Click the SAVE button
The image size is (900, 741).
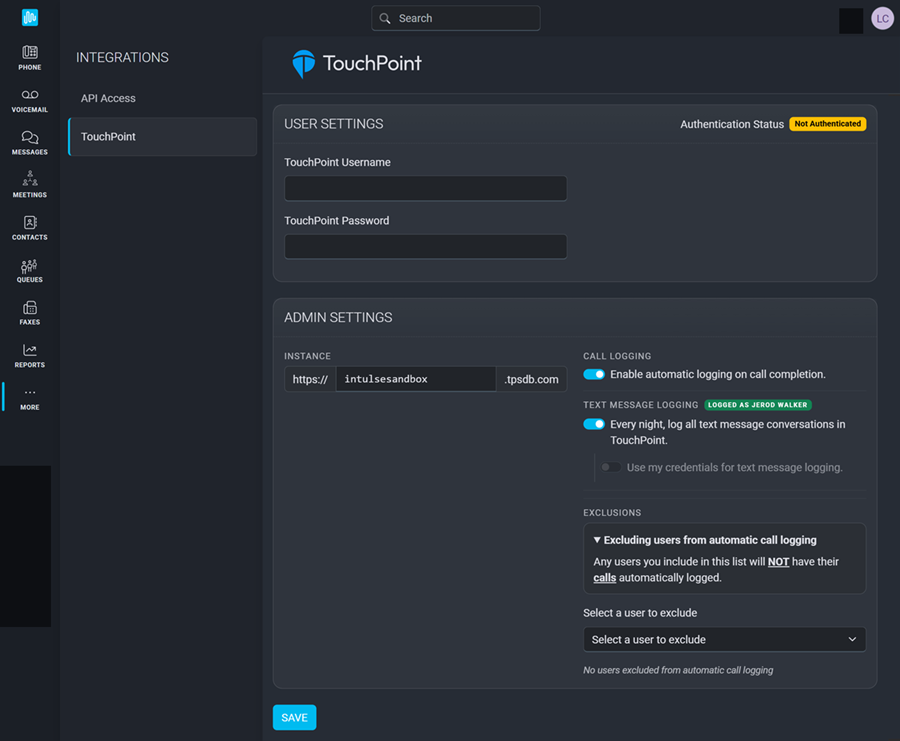pos(294,717)
